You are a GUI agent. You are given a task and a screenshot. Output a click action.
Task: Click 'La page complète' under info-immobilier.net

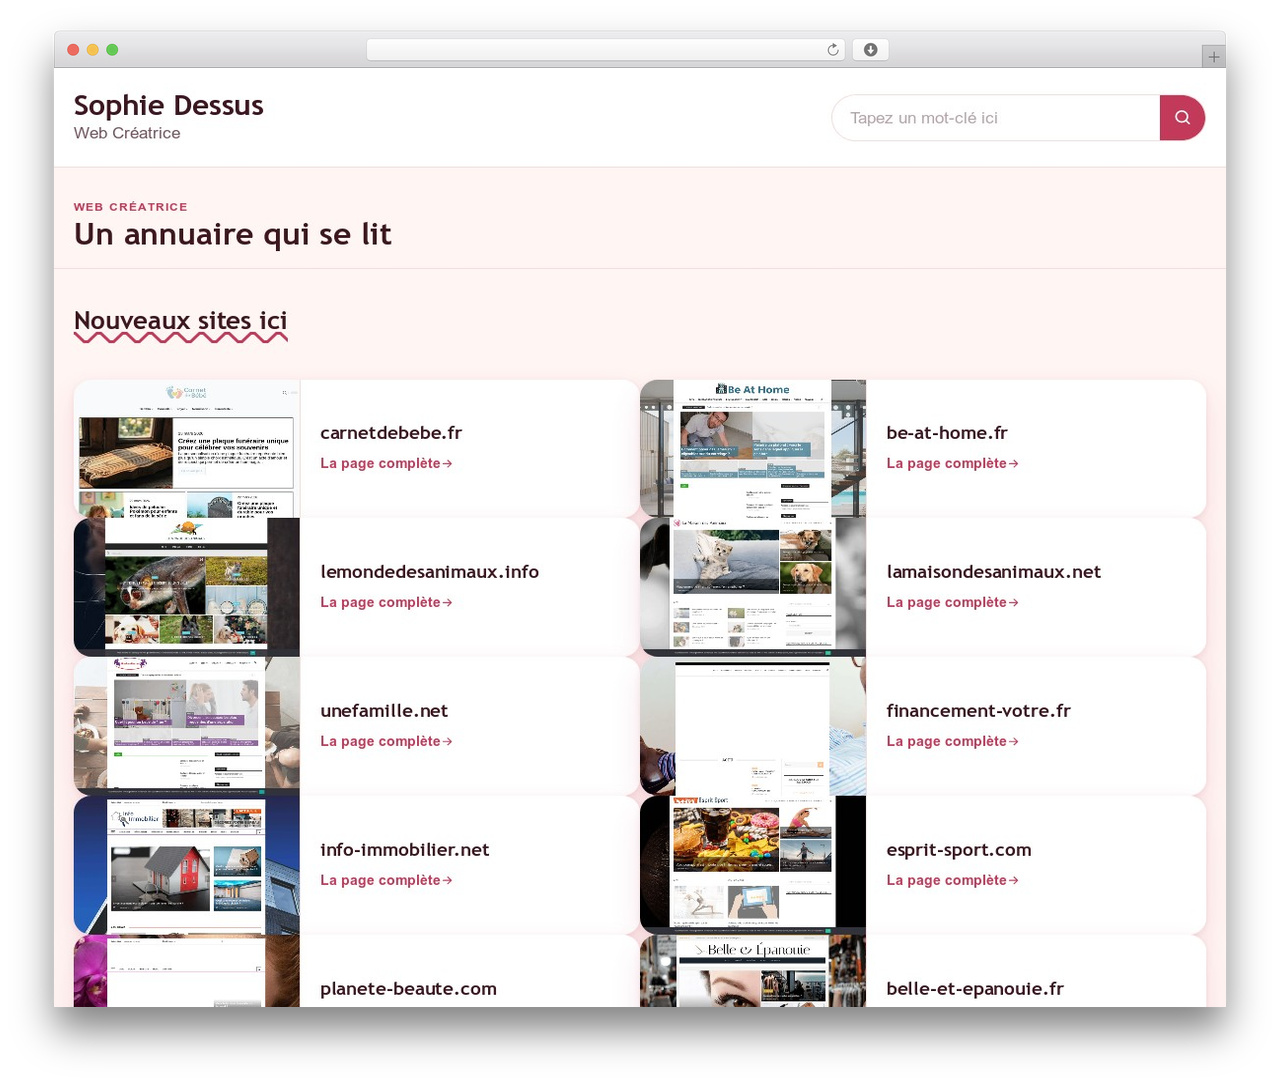tap(386, 880)
